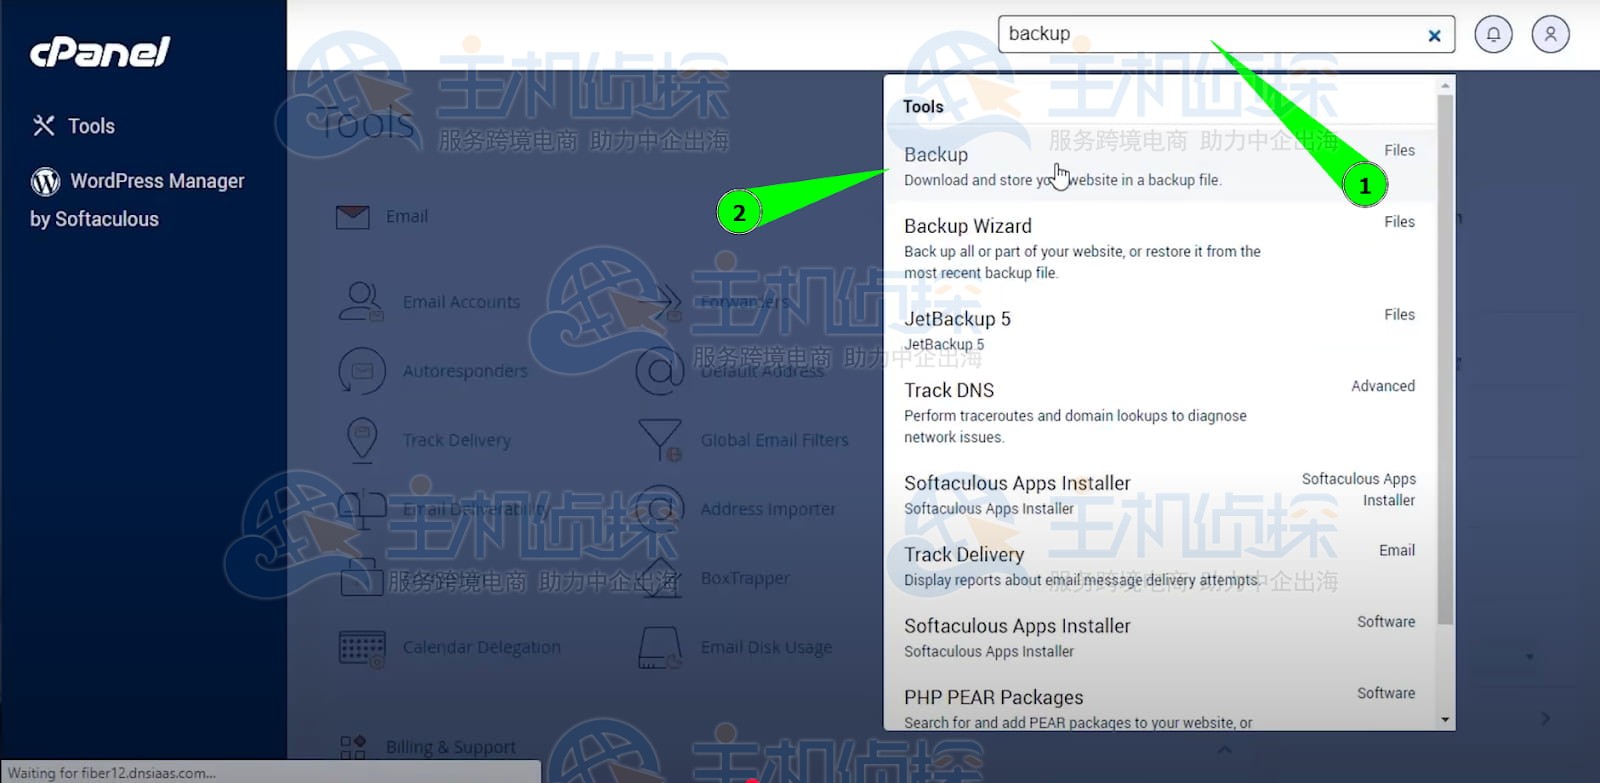
Task: Click the Billing & Support icon
Action: pos(353,747)
